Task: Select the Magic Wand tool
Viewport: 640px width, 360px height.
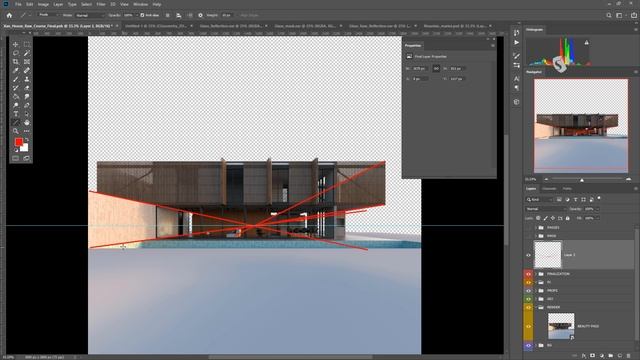Action: (x=27, y=53)
